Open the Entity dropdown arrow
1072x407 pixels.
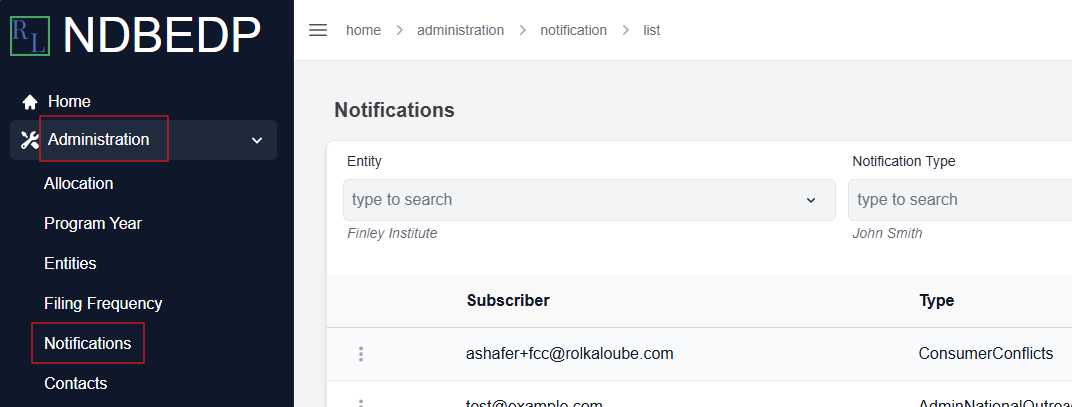811,200
